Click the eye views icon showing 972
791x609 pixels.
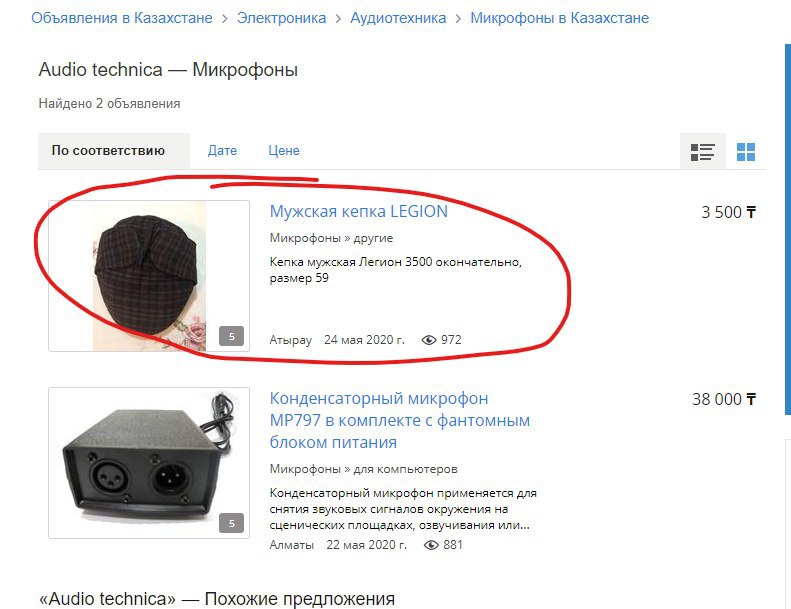429,340
